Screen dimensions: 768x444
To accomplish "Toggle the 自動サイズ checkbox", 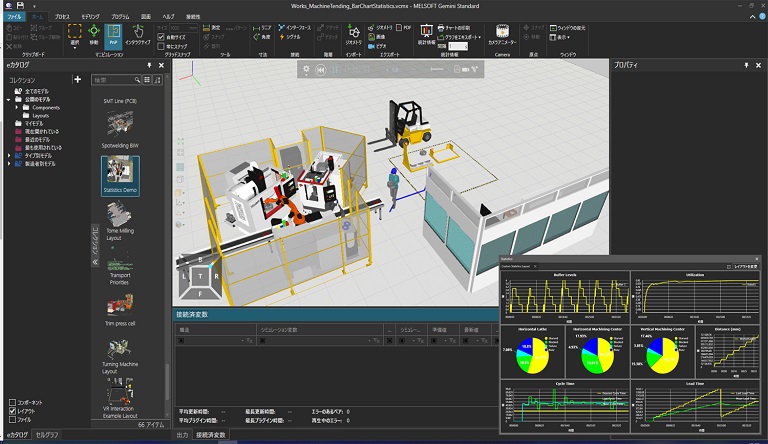I will 161,37.
